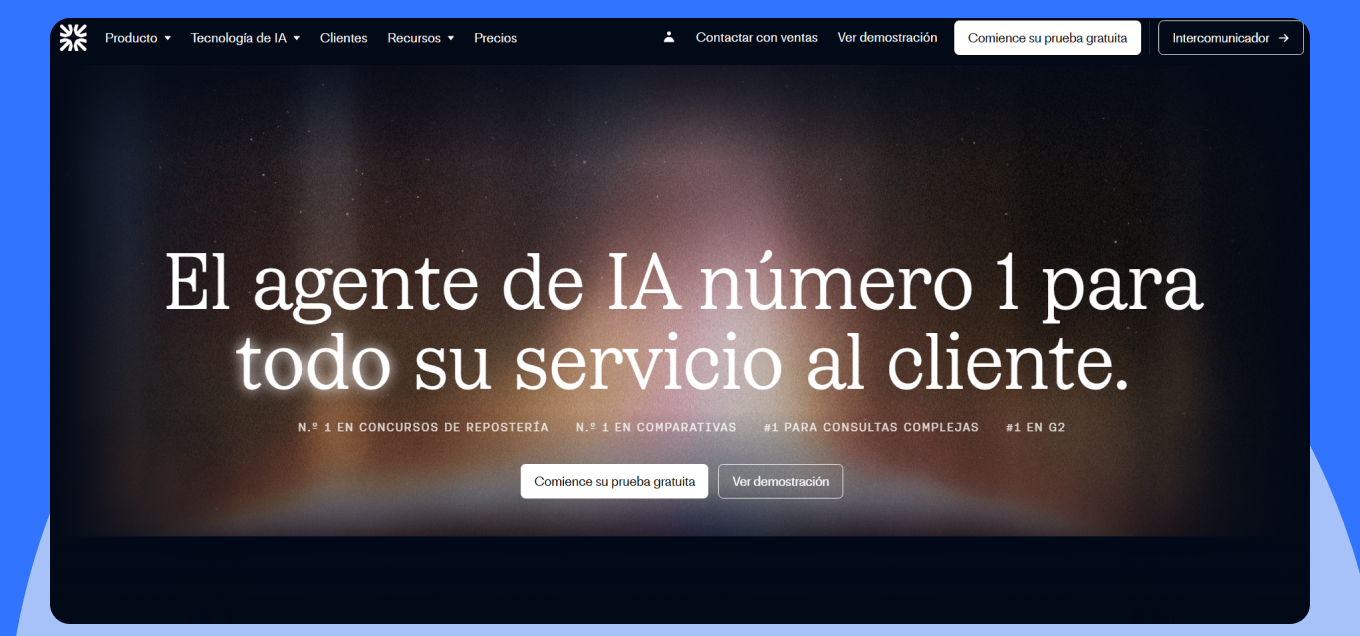Viewport: 1360px width, 636px height.
Task: Open the Precios menu item
Action: point(495,38)
